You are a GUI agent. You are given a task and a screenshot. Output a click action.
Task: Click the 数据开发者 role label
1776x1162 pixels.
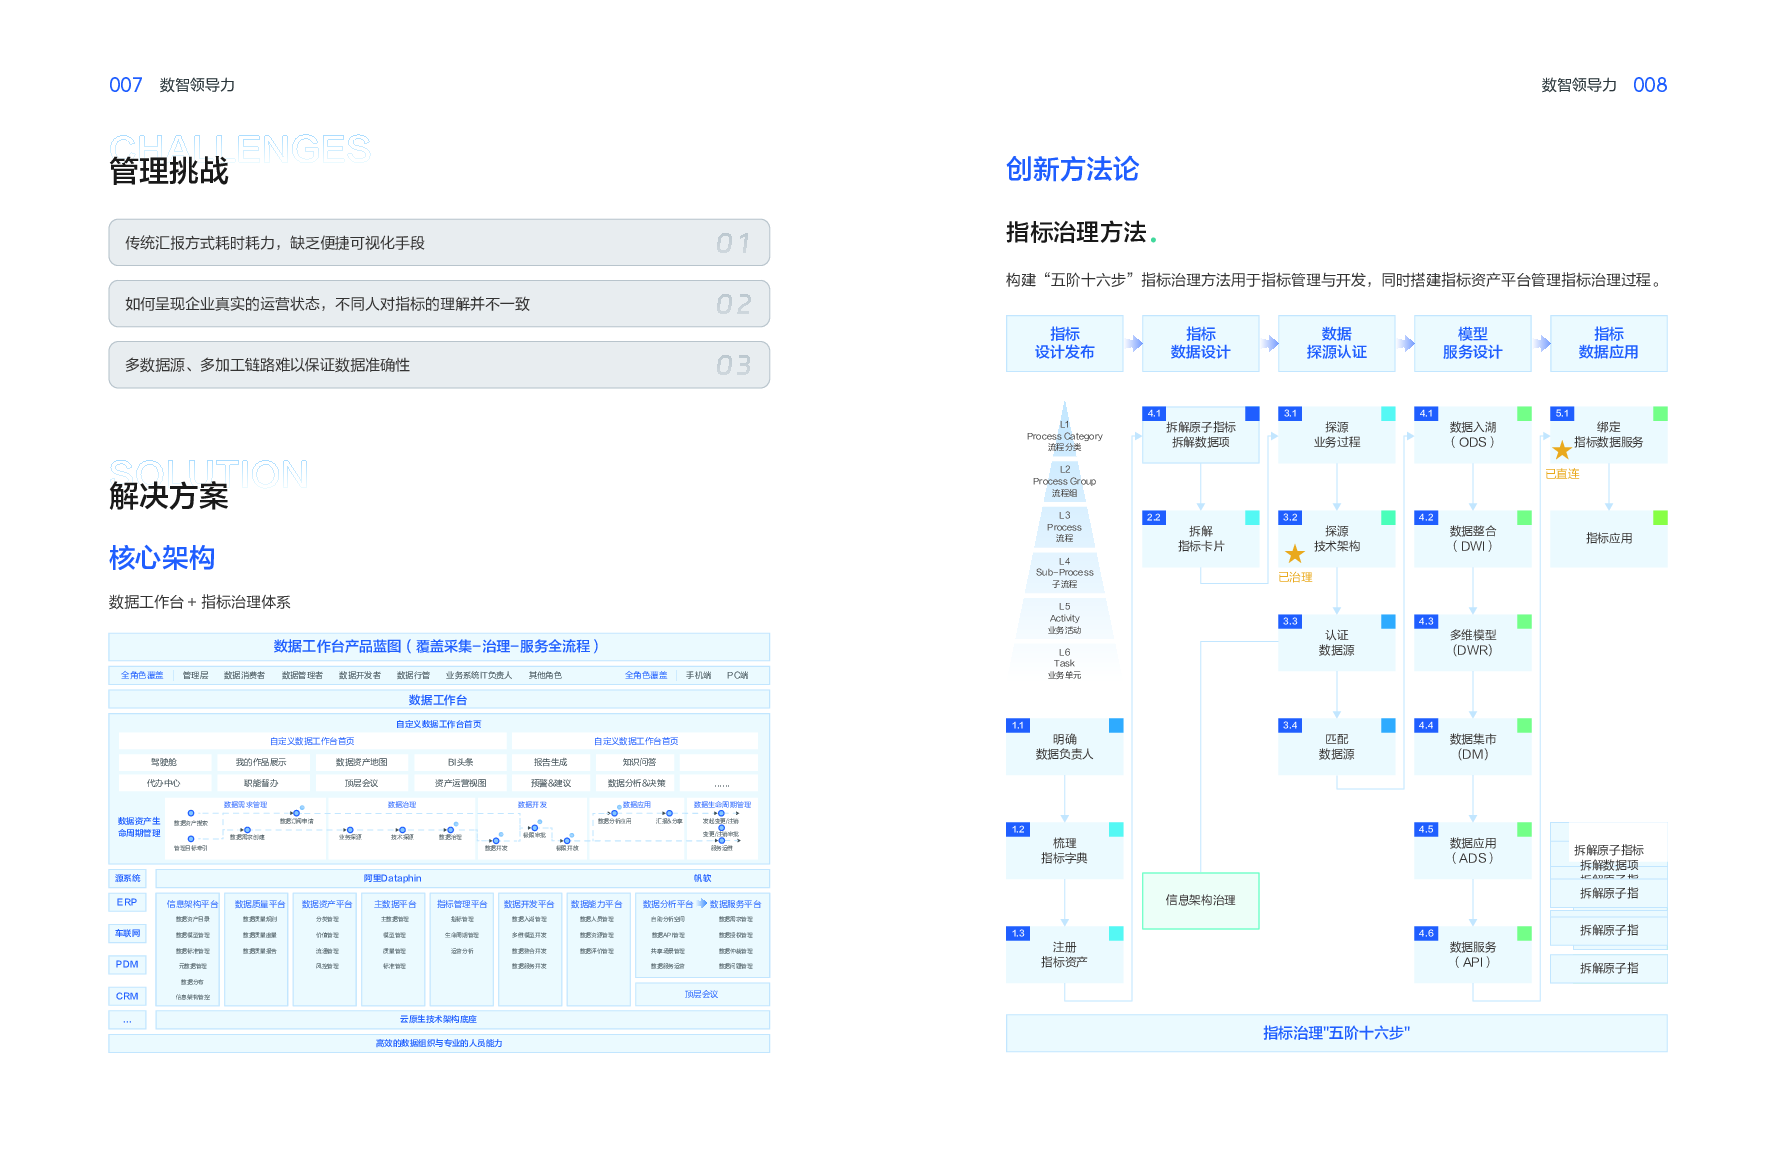360,675
